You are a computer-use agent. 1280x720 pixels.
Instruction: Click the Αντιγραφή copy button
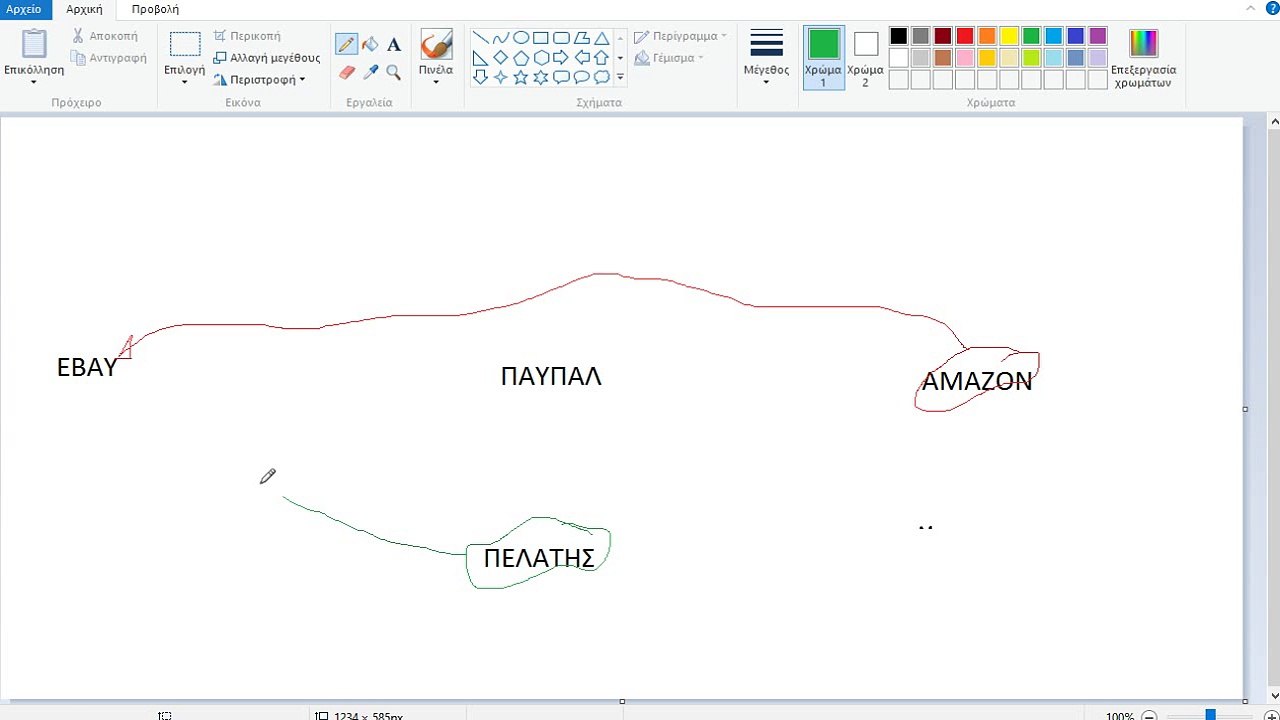(109, 58)
